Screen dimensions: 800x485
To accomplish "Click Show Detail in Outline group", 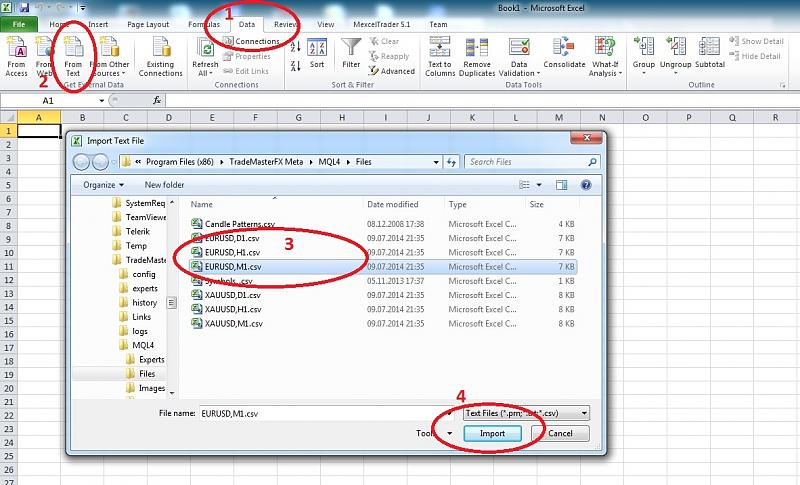I will pos(756,41).
